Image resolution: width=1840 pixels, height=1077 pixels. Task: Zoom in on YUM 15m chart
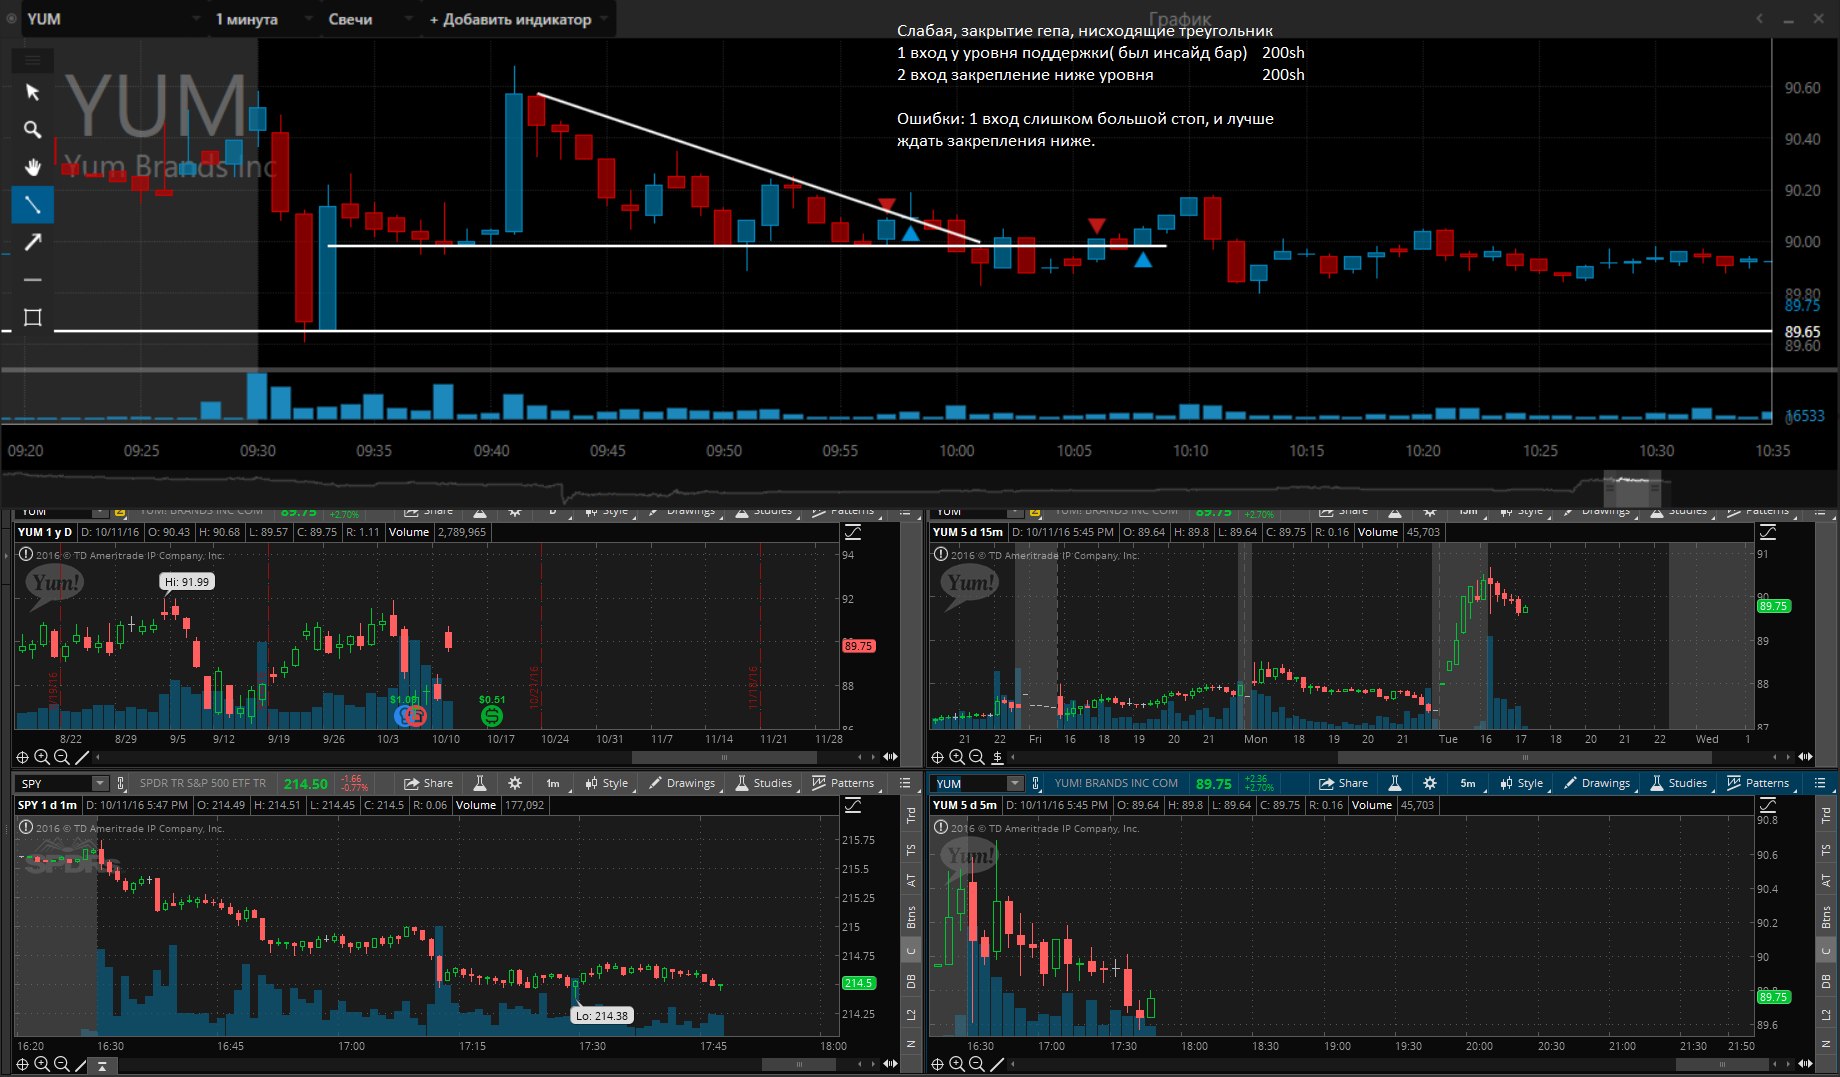pos(957,757)
